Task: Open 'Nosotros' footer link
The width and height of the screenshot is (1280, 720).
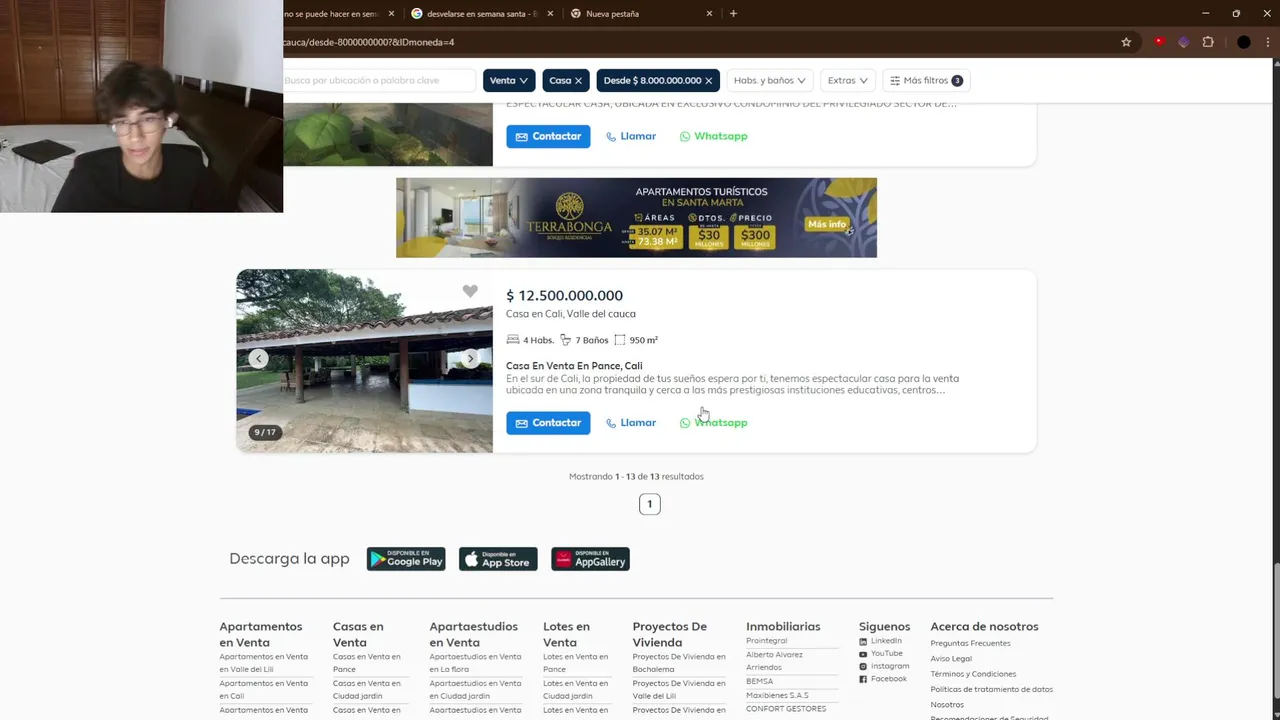Action: (x=947, y=705)
